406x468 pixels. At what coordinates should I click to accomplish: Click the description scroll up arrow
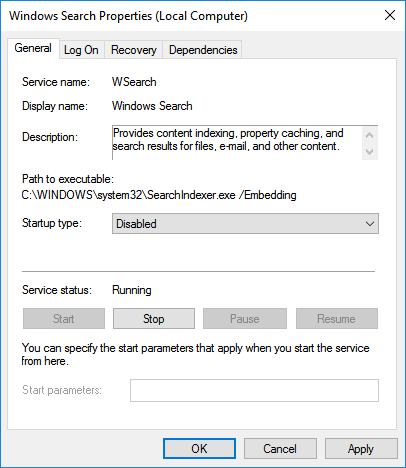click(369, 135)
